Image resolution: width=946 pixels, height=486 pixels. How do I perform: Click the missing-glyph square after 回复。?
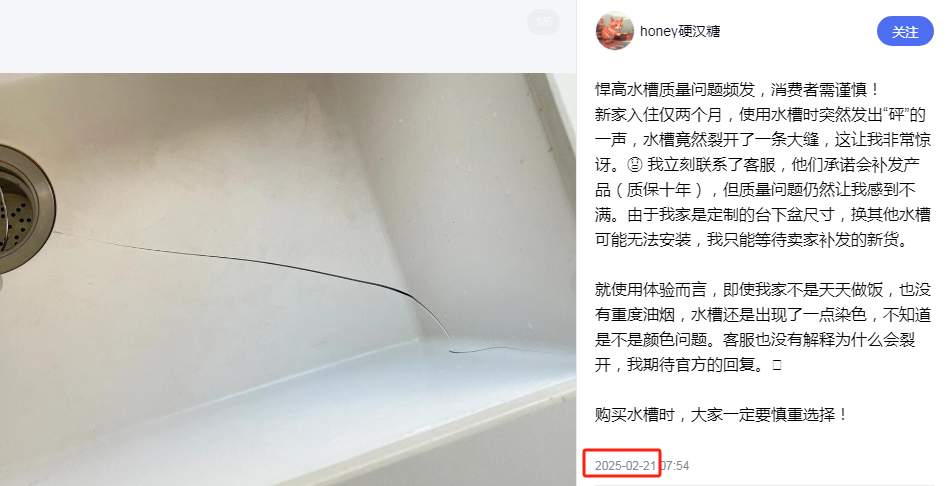(x=776, y=365)
